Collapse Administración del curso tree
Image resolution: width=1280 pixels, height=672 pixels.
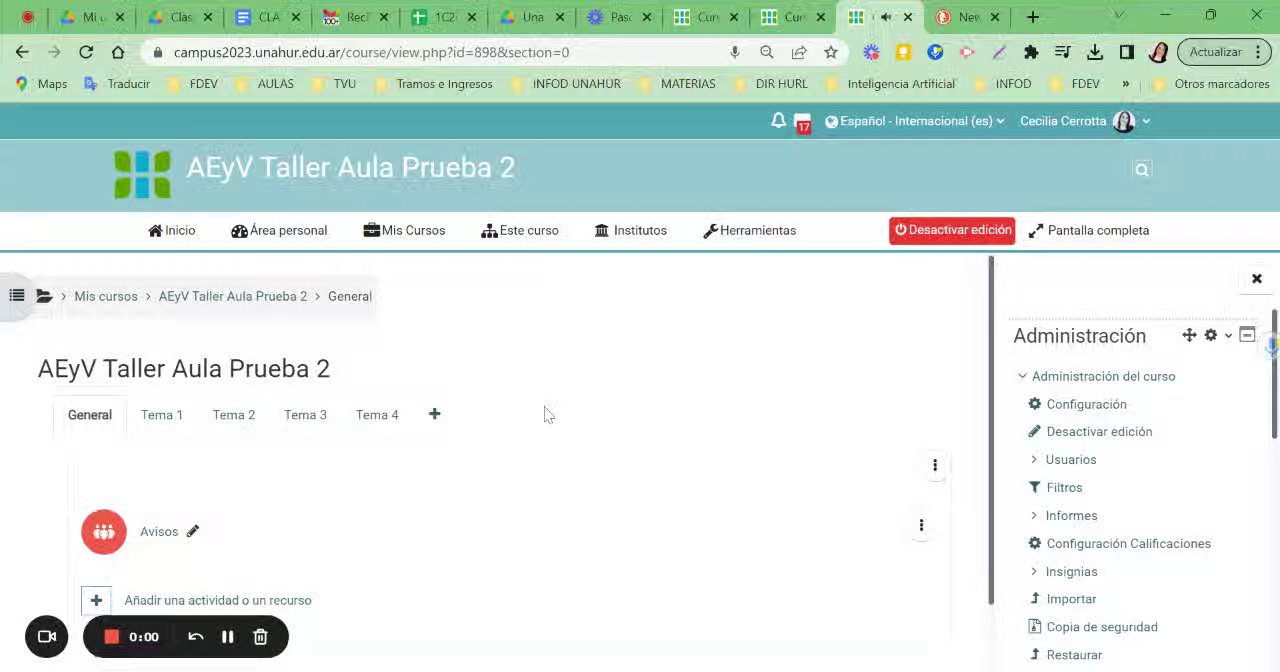tap(1022, 376)
